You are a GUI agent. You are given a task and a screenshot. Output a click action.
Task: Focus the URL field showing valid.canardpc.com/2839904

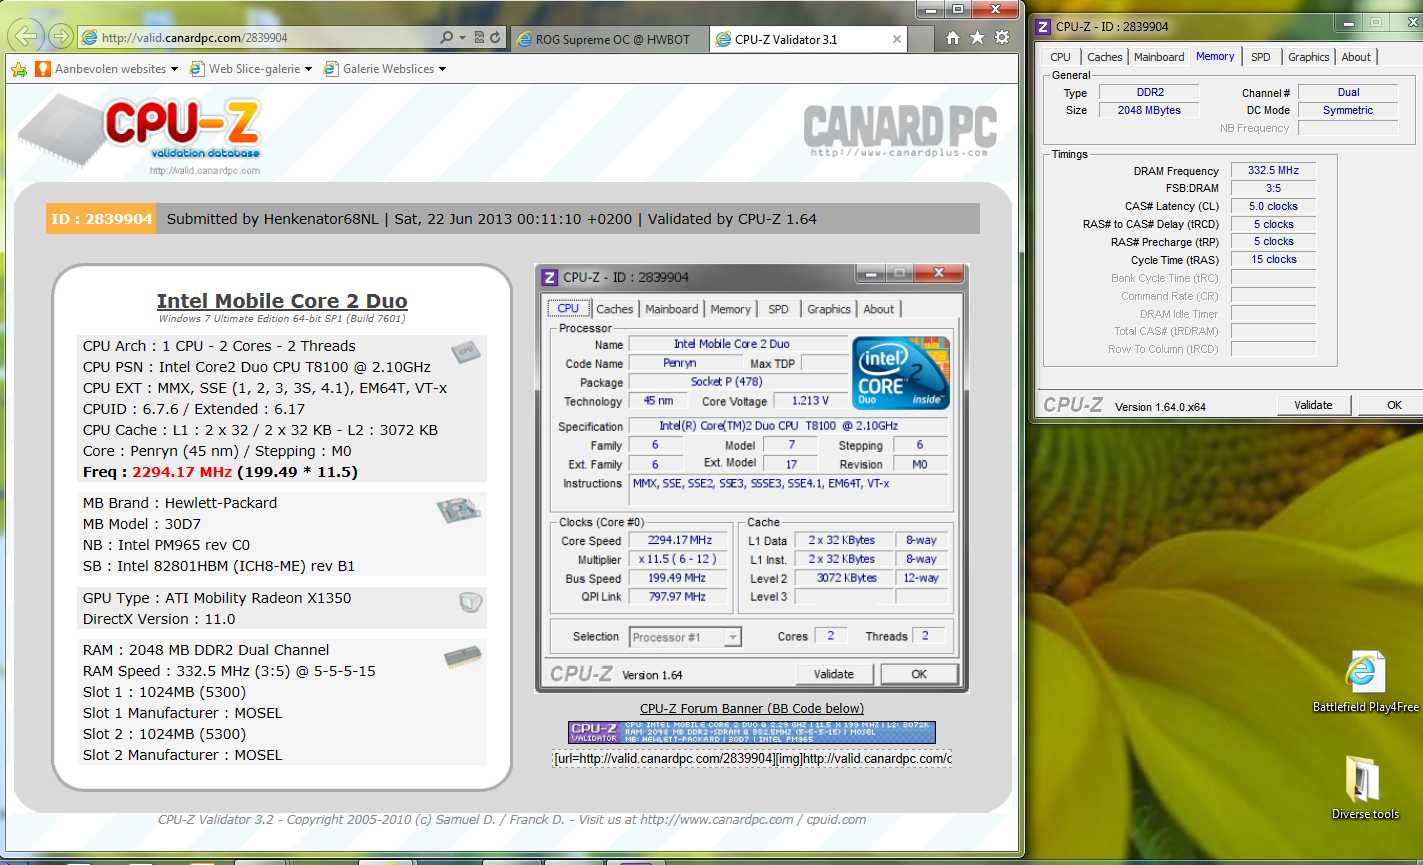[260, 38]
